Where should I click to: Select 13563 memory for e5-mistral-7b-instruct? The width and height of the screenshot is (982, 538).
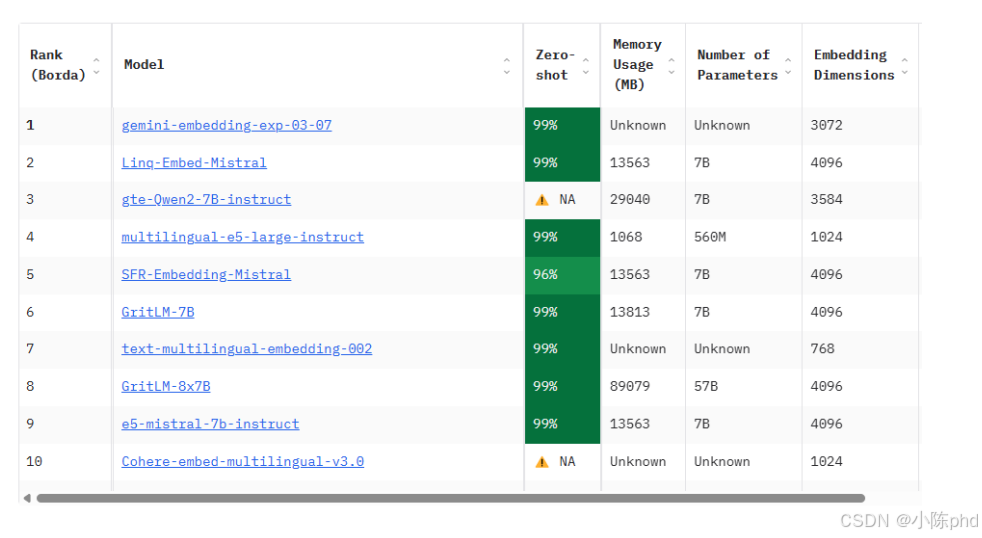[x=629, y=423]
